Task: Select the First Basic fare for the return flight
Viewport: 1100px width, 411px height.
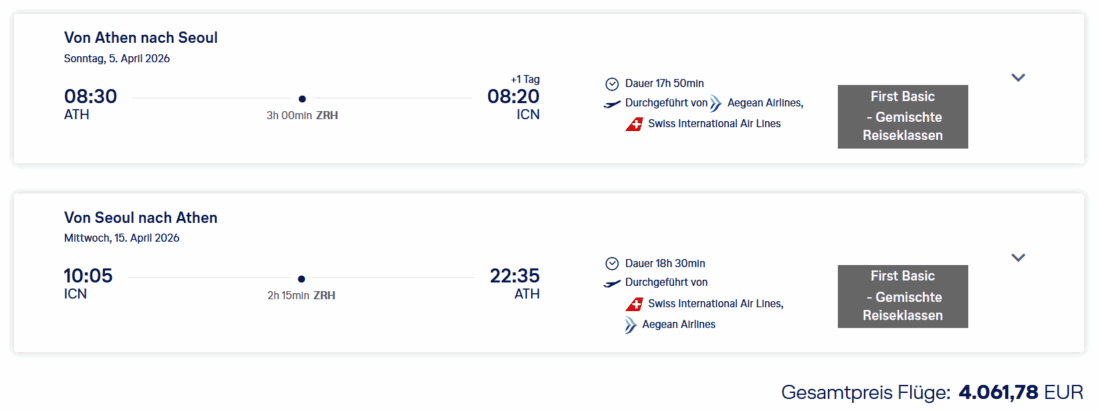Action: click(902, 296)
